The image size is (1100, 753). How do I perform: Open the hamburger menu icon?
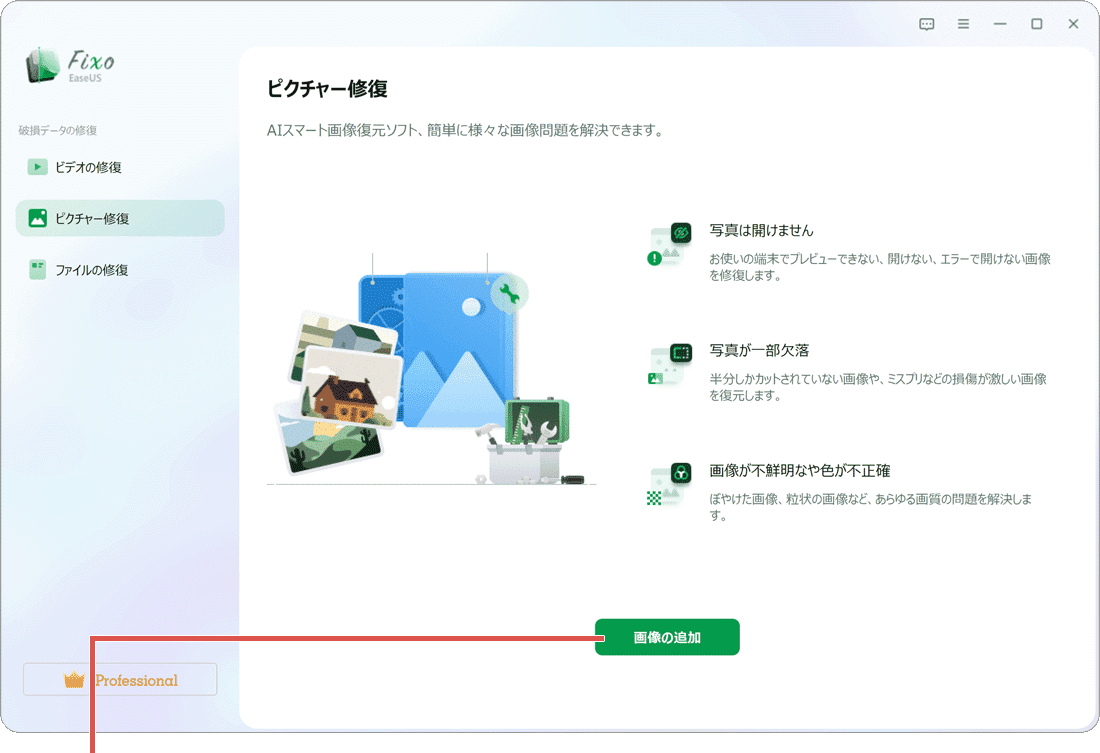point(963,23)
